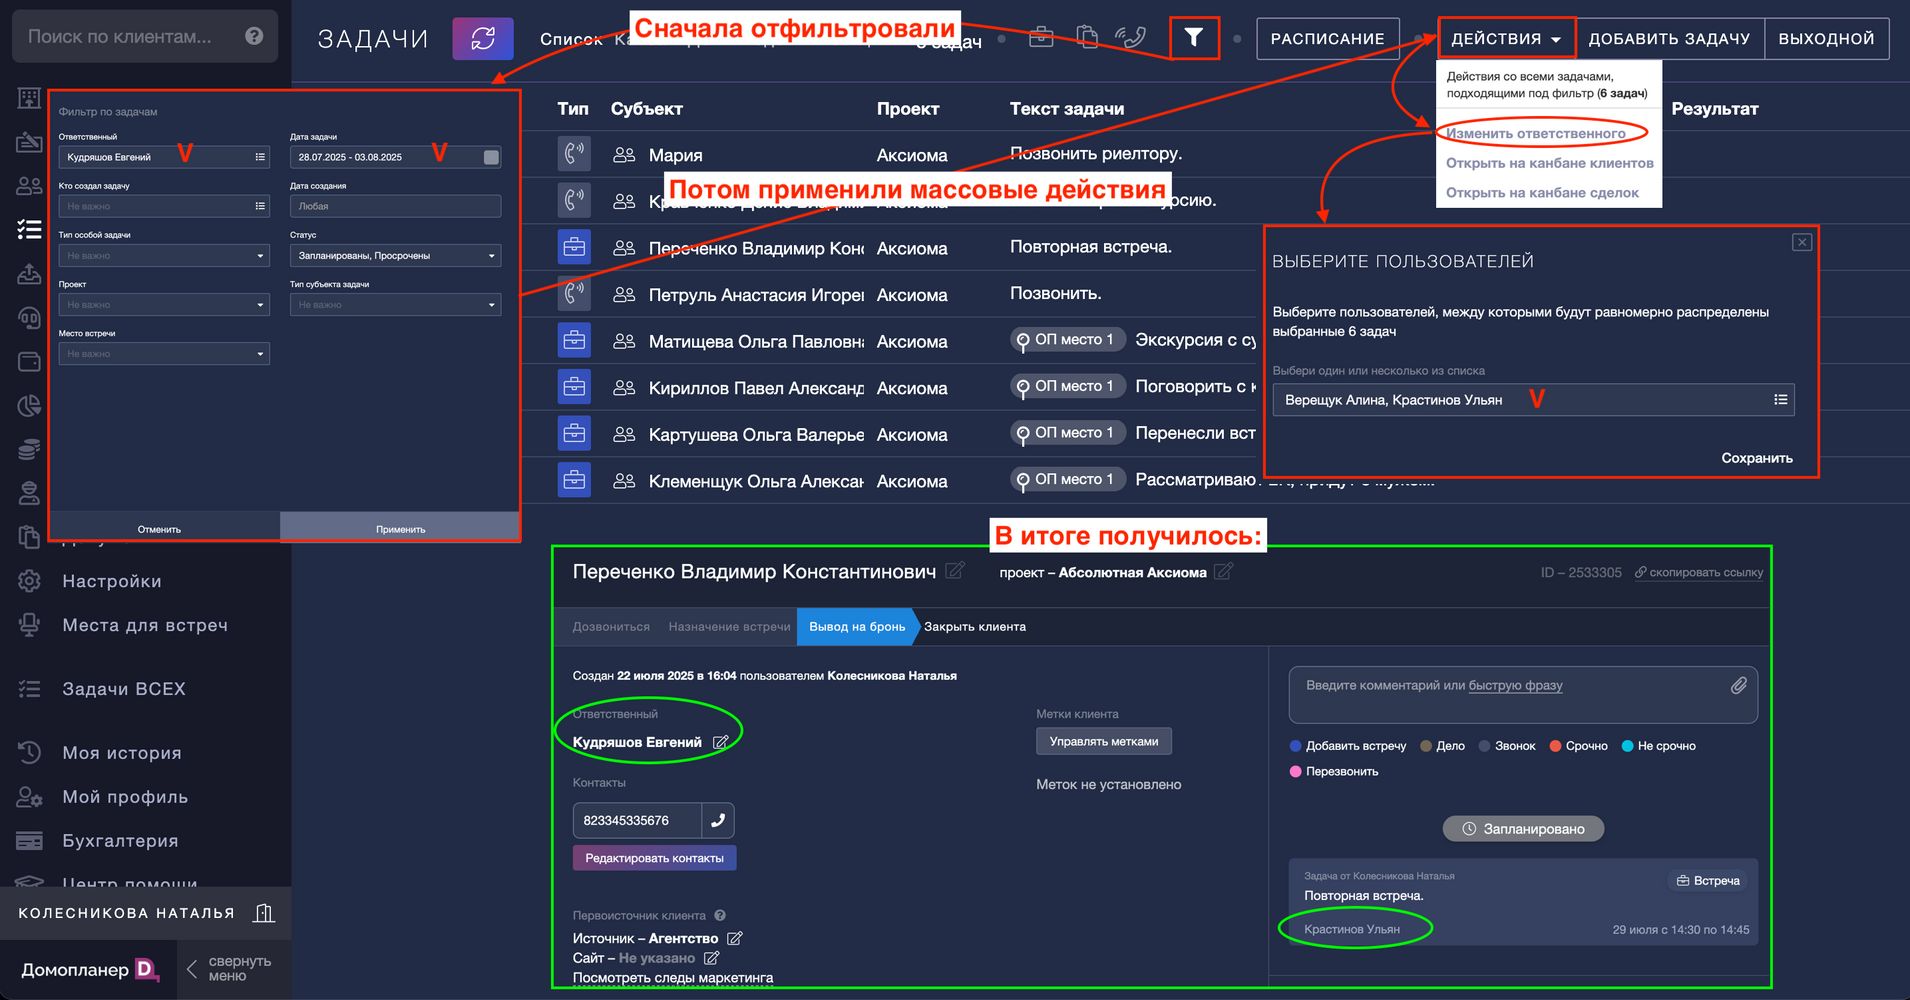Open user selector Верещук Алина, Крастинов Ульян
The height and width of the screenshot is (1000, 1910).
tap(1533, 399)
